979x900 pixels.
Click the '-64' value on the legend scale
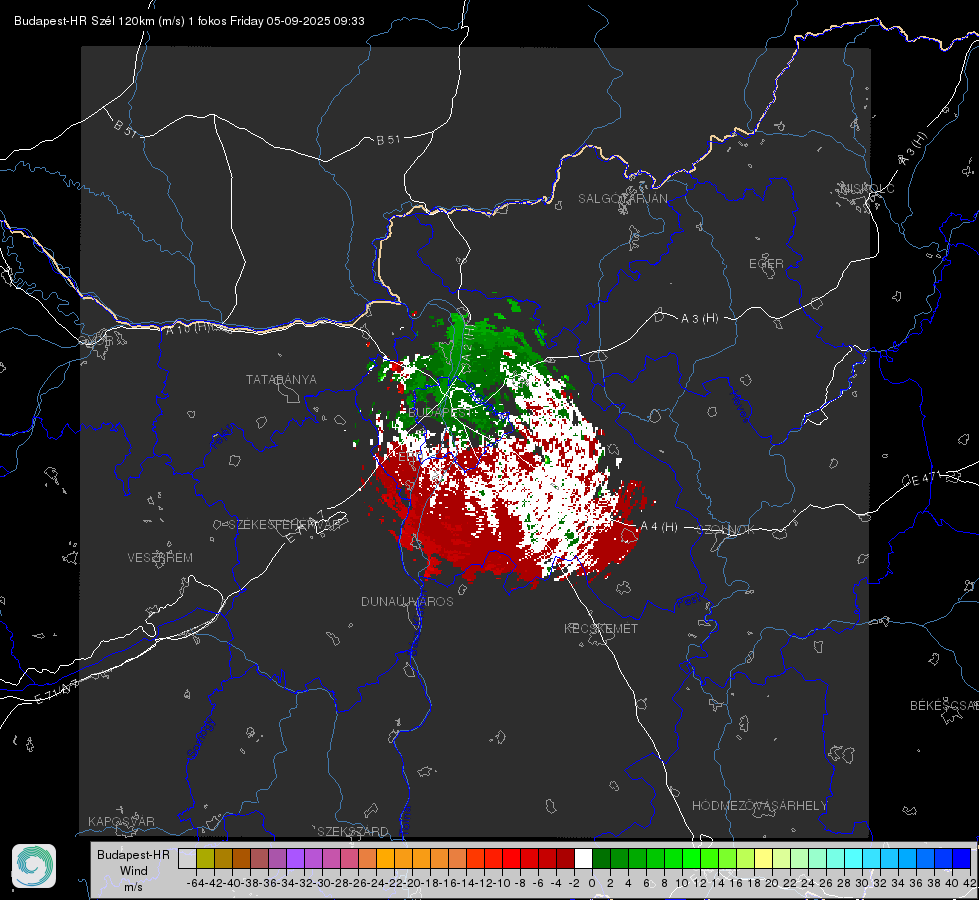[196, 883]
